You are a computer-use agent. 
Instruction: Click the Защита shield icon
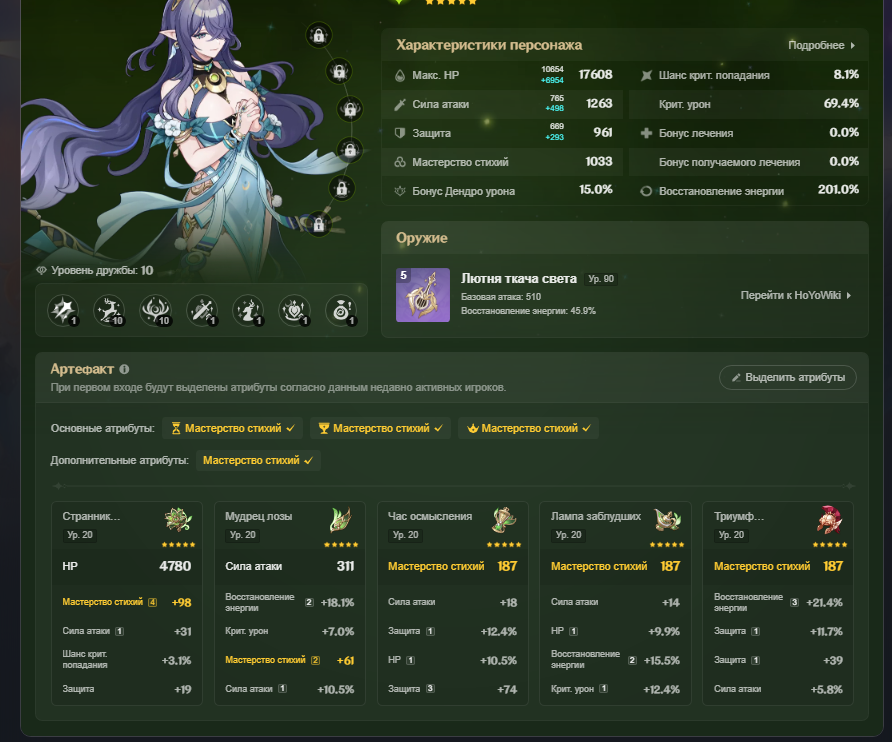point(400,133)
